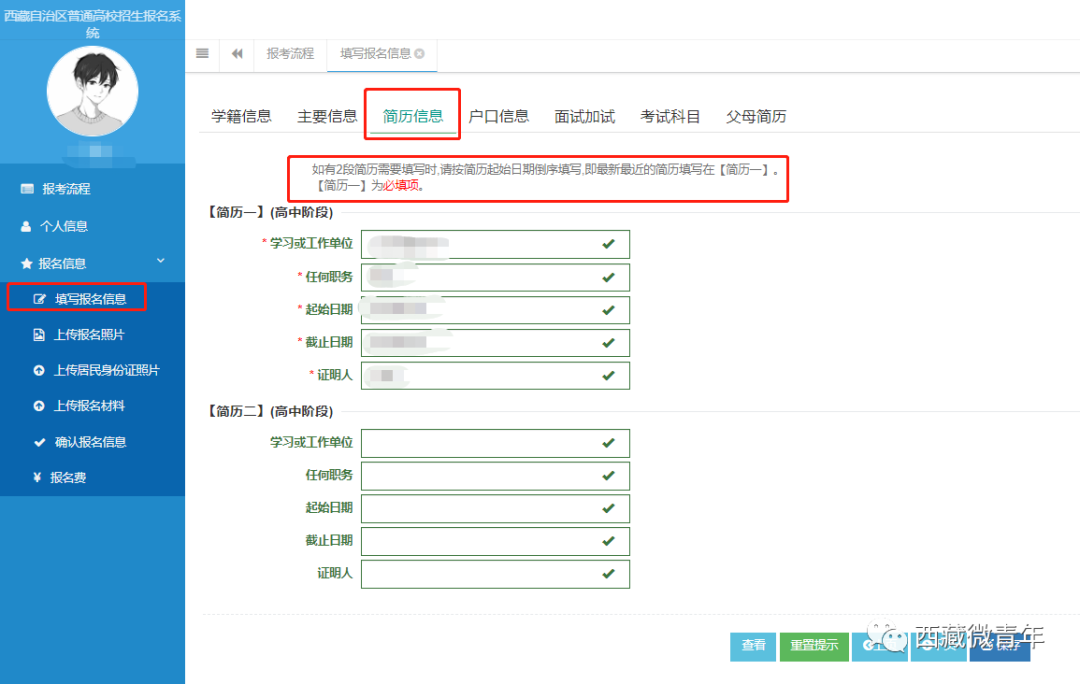The width and height of the screenshot is (1080, 684).
Task: Open 上传报名材料 in the sidebar
Action: tap(88, 406)
